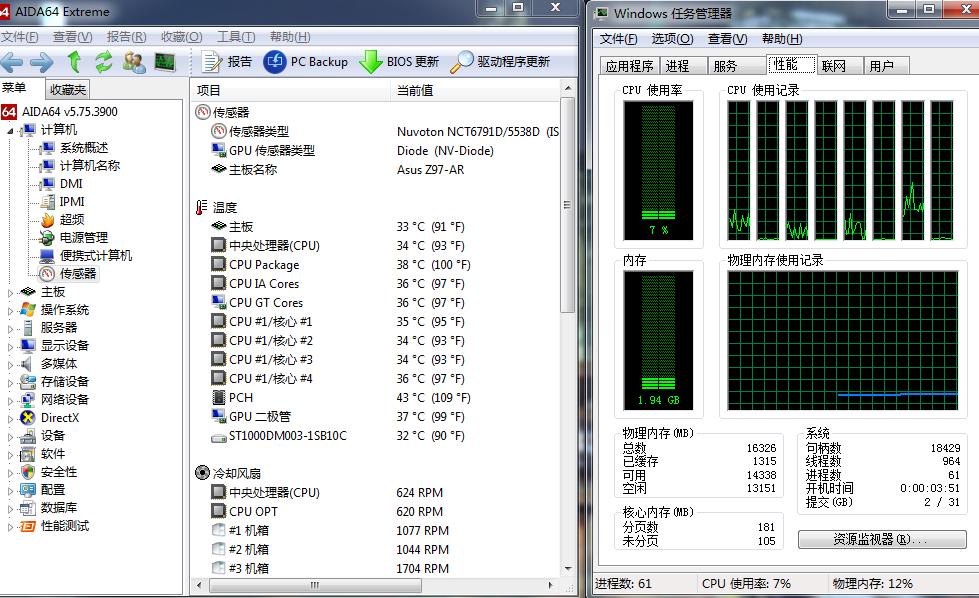The width and height of the screenshot is (979, 598).
Task: Click the green refresh icon in AIDA64
Action: (x=103, y=61)
